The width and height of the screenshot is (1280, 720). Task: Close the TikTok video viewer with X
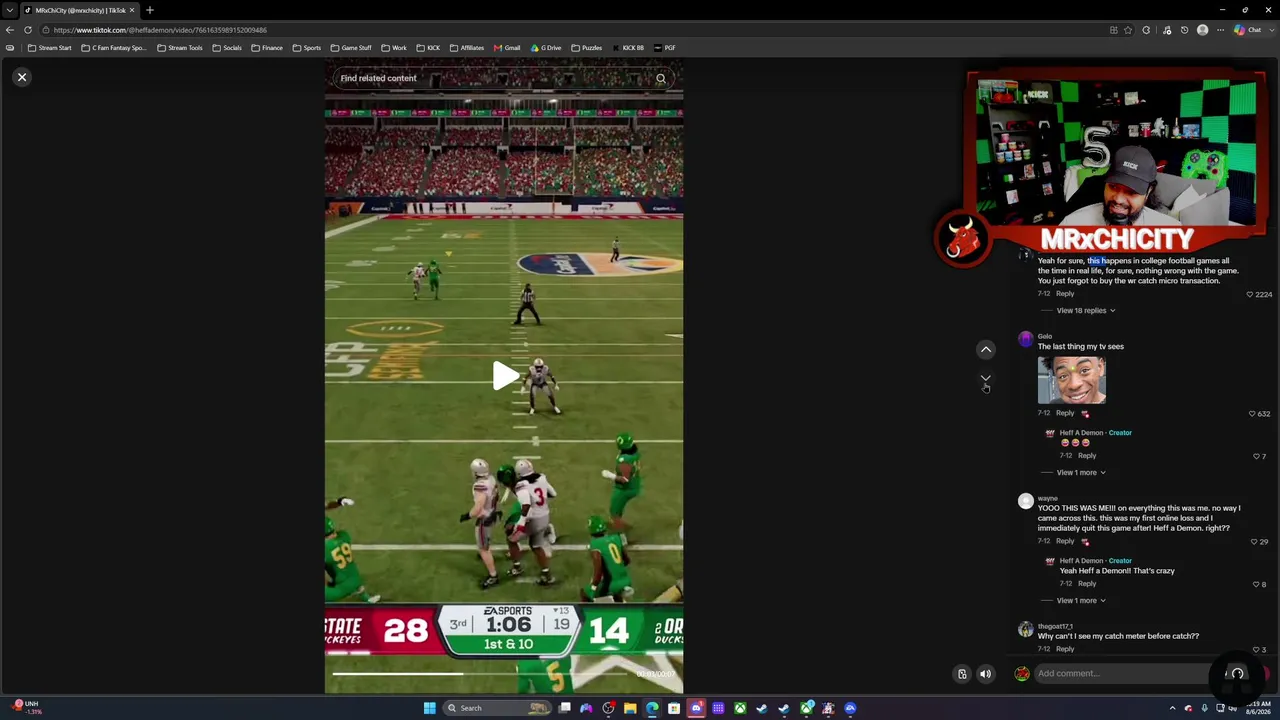pyautogui.click(x=22, y=77)
